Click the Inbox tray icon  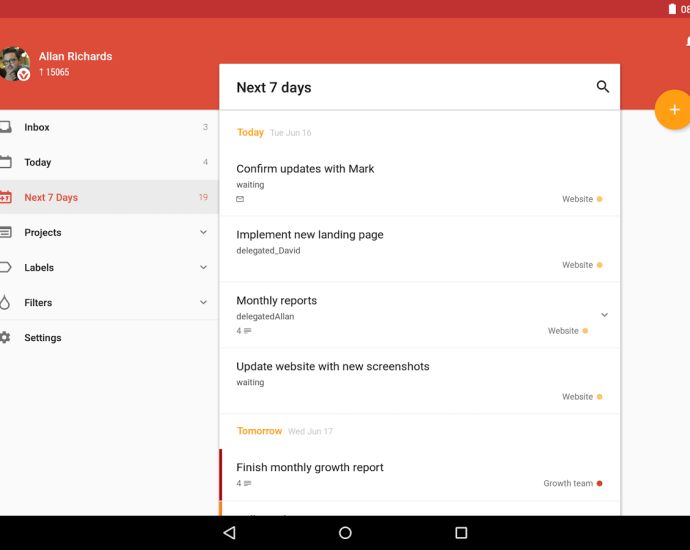[x=5, y=127]
